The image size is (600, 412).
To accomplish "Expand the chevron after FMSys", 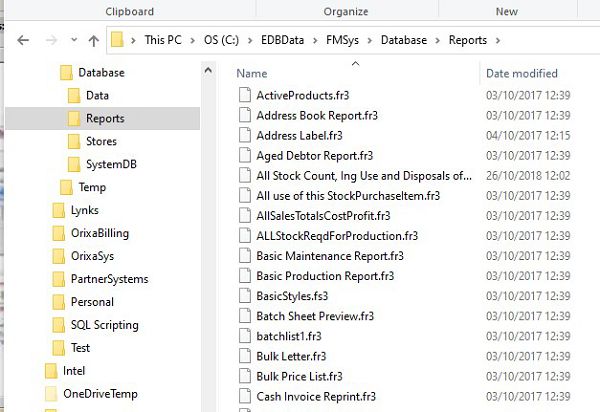I will coord(370,40).
